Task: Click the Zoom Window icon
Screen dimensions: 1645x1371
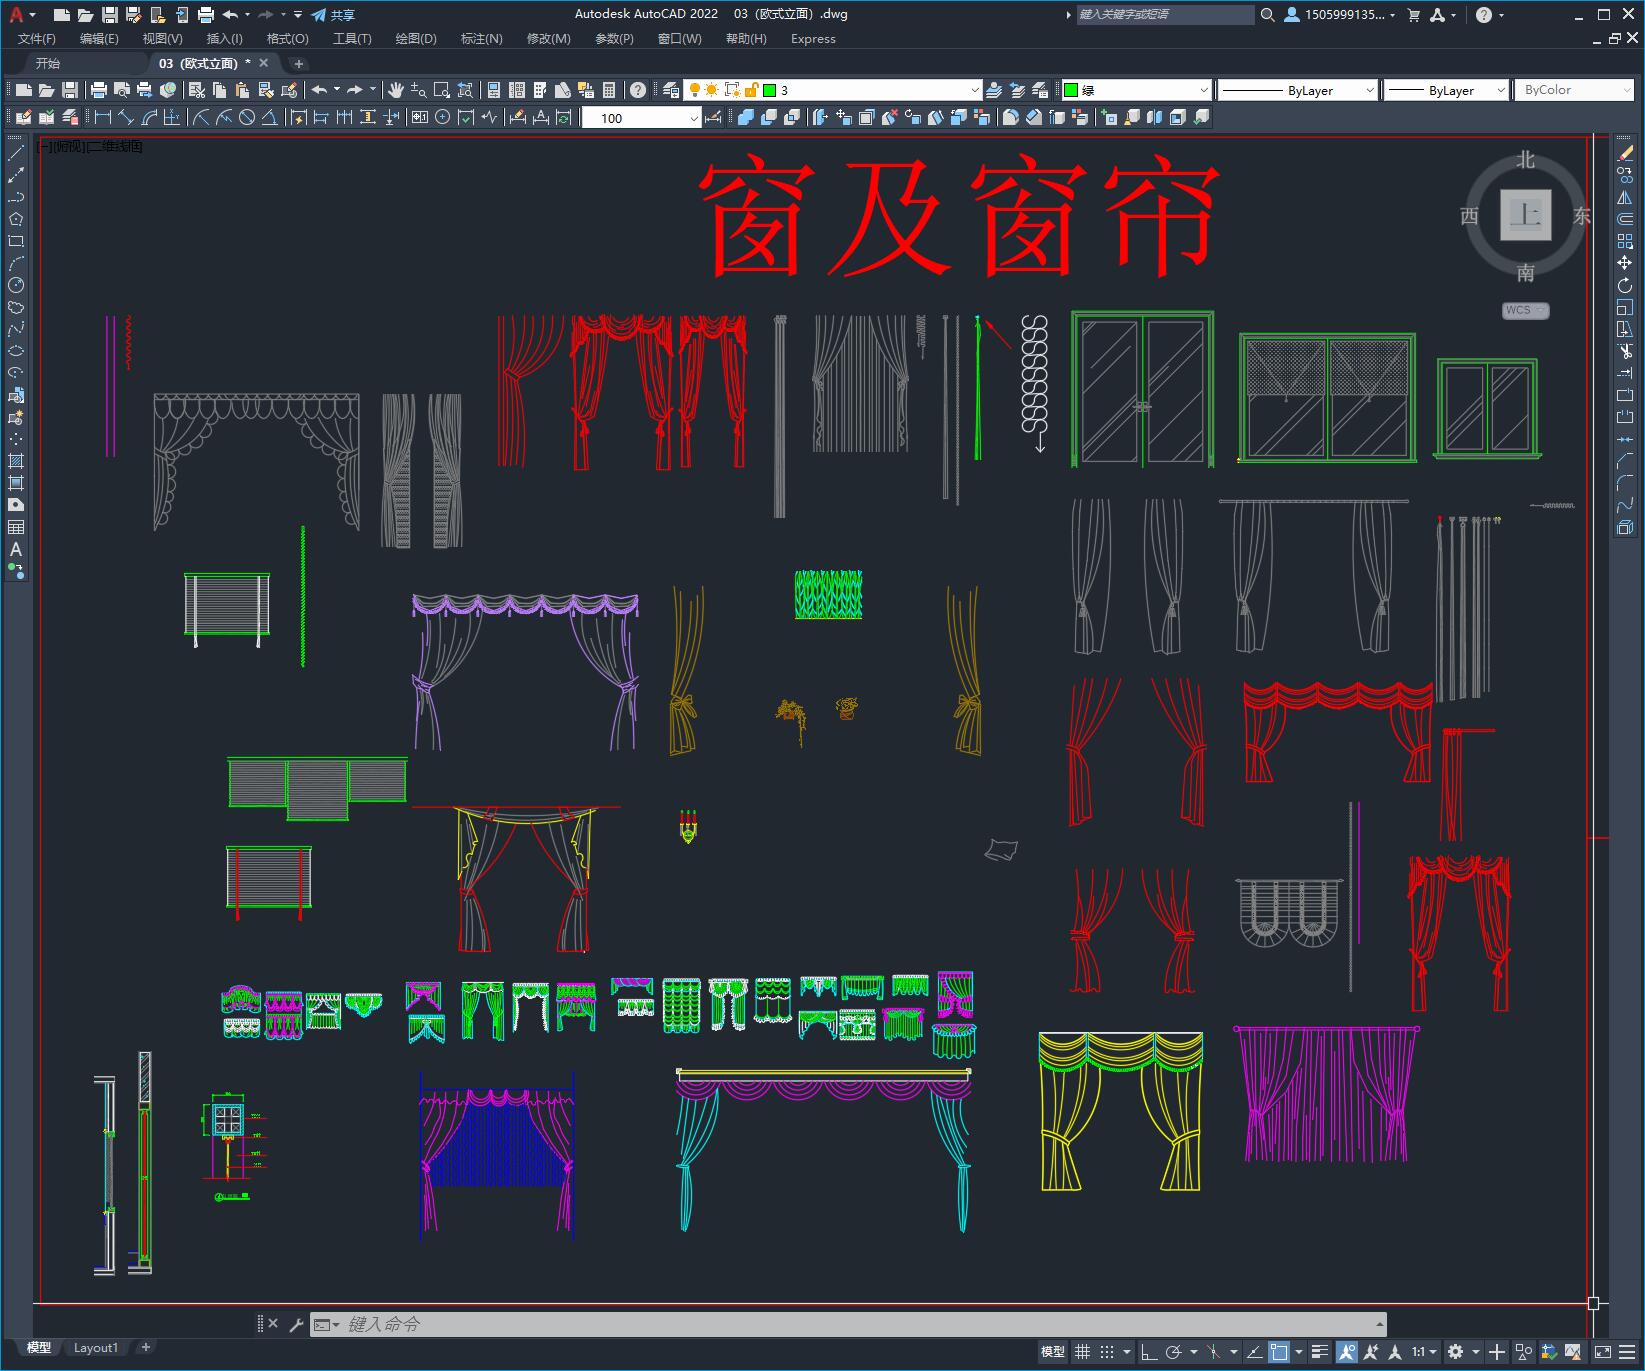Action: tap(442, 90)
